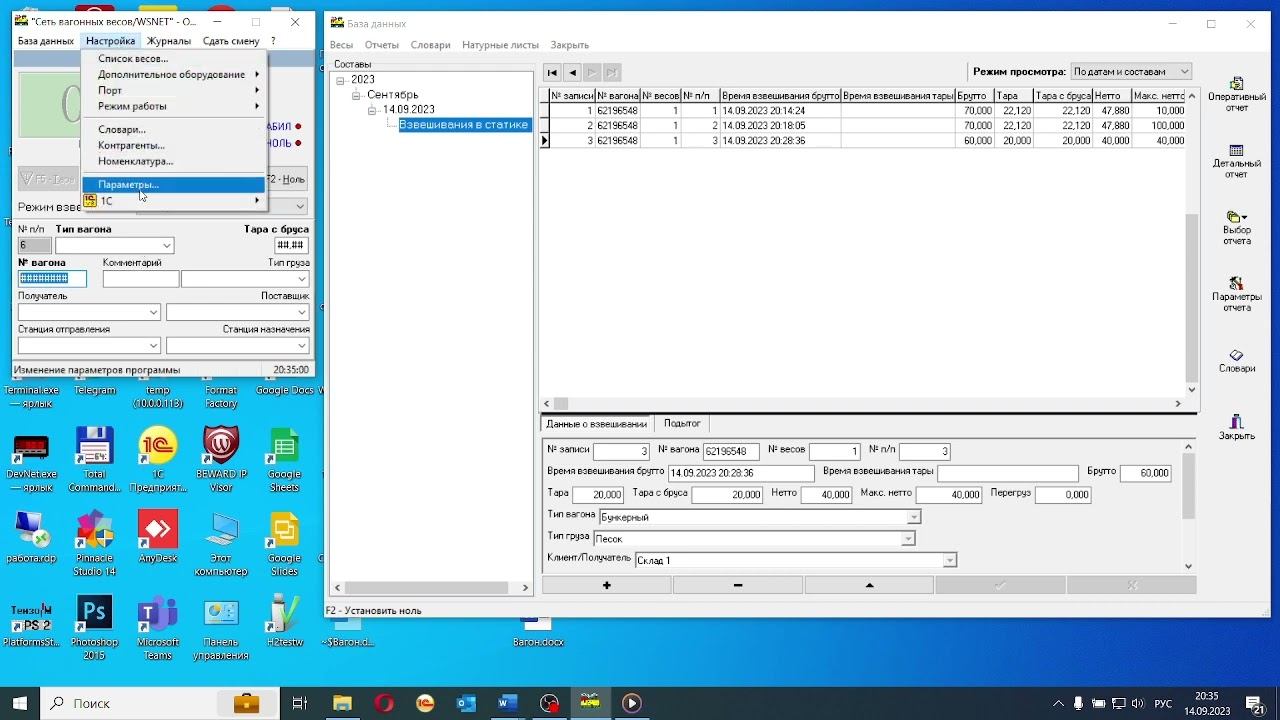Open Тип вагона dropdown in weighing details
1280x720 pixels.
coord(913,517)
